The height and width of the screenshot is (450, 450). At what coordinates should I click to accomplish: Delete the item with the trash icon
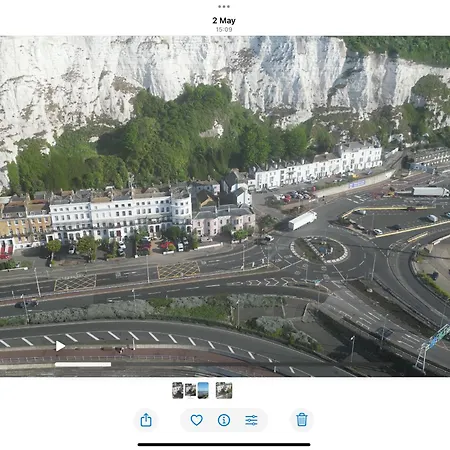tap(302, 419)
